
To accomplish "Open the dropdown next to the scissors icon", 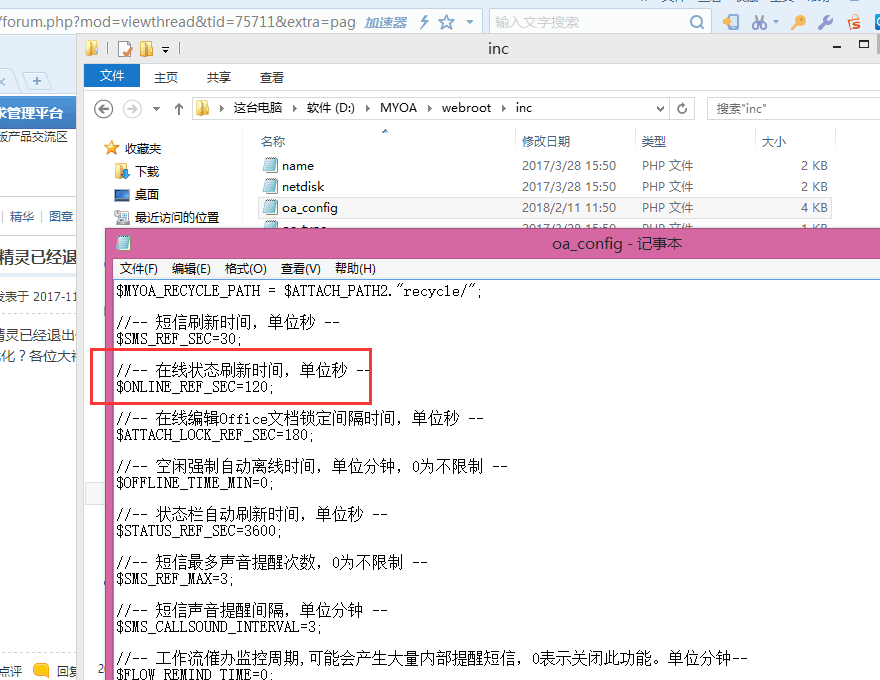I will pos(776,22).
